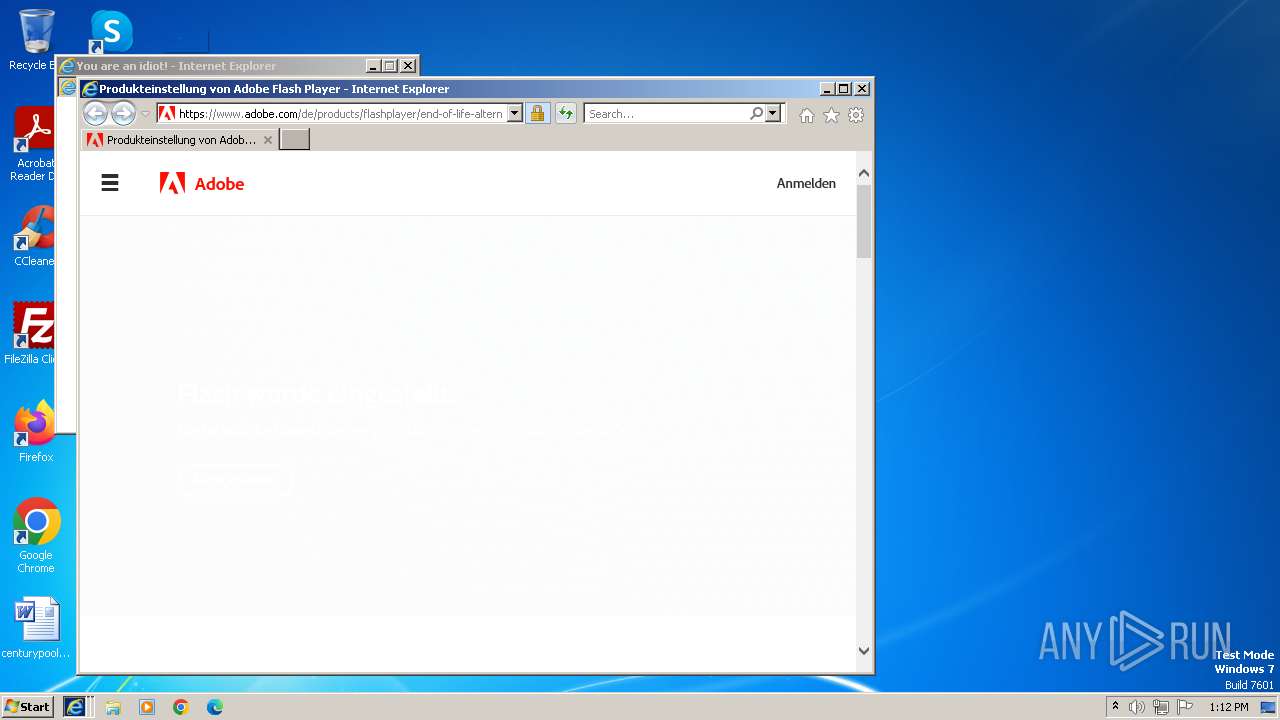
Task: Open Chrome from the taskbar
Action: tap(181, 707)
